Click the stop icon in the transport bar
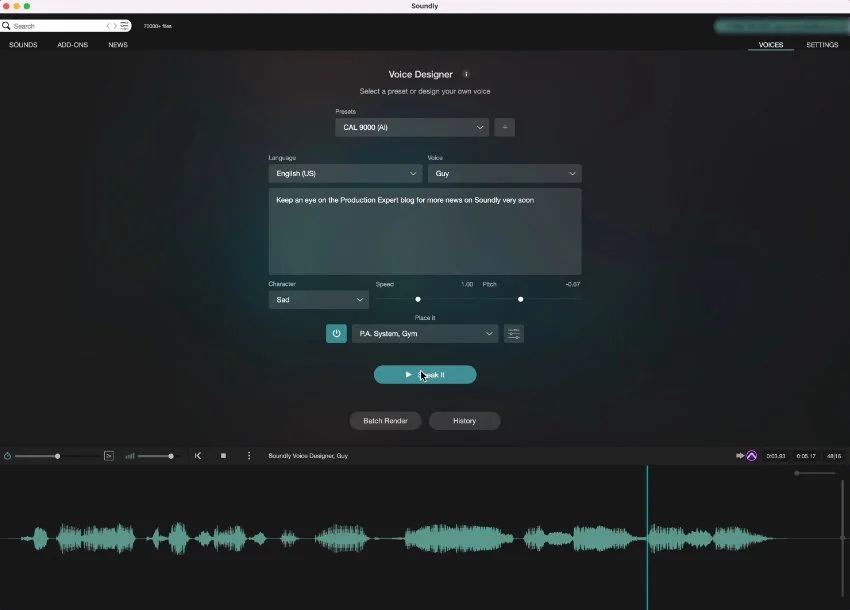The width and height of the screenshot is (850, 610). tap(223, 455)
